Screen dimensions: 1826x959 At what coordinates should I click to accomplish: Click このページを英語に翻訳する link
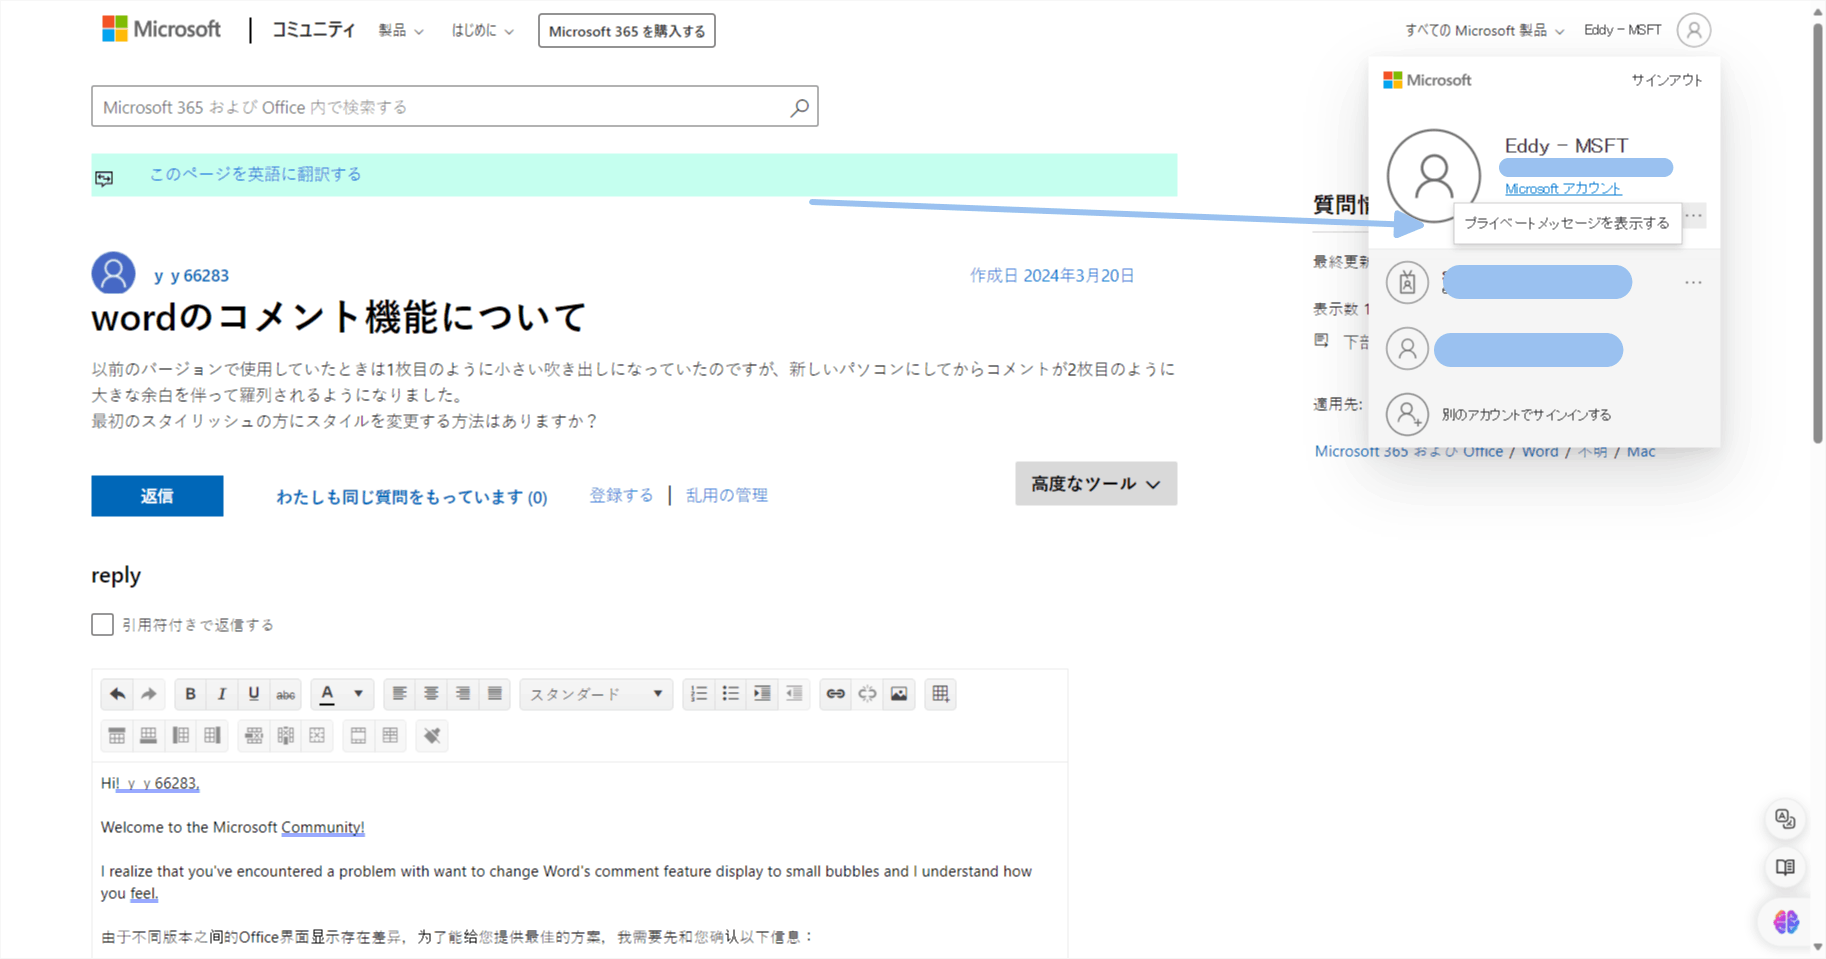pos(256,174)
